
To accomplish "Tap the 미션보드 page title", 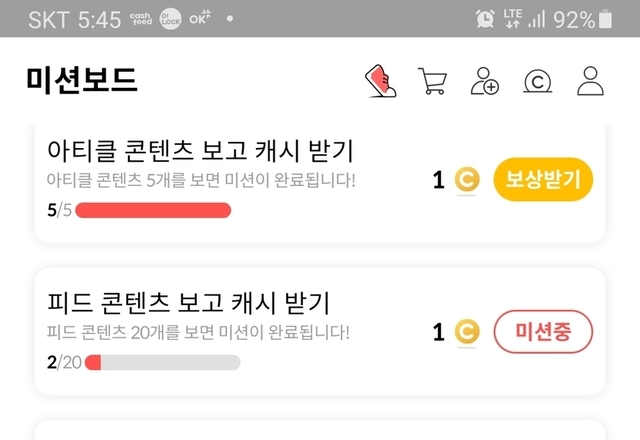I will pos(82,81).
